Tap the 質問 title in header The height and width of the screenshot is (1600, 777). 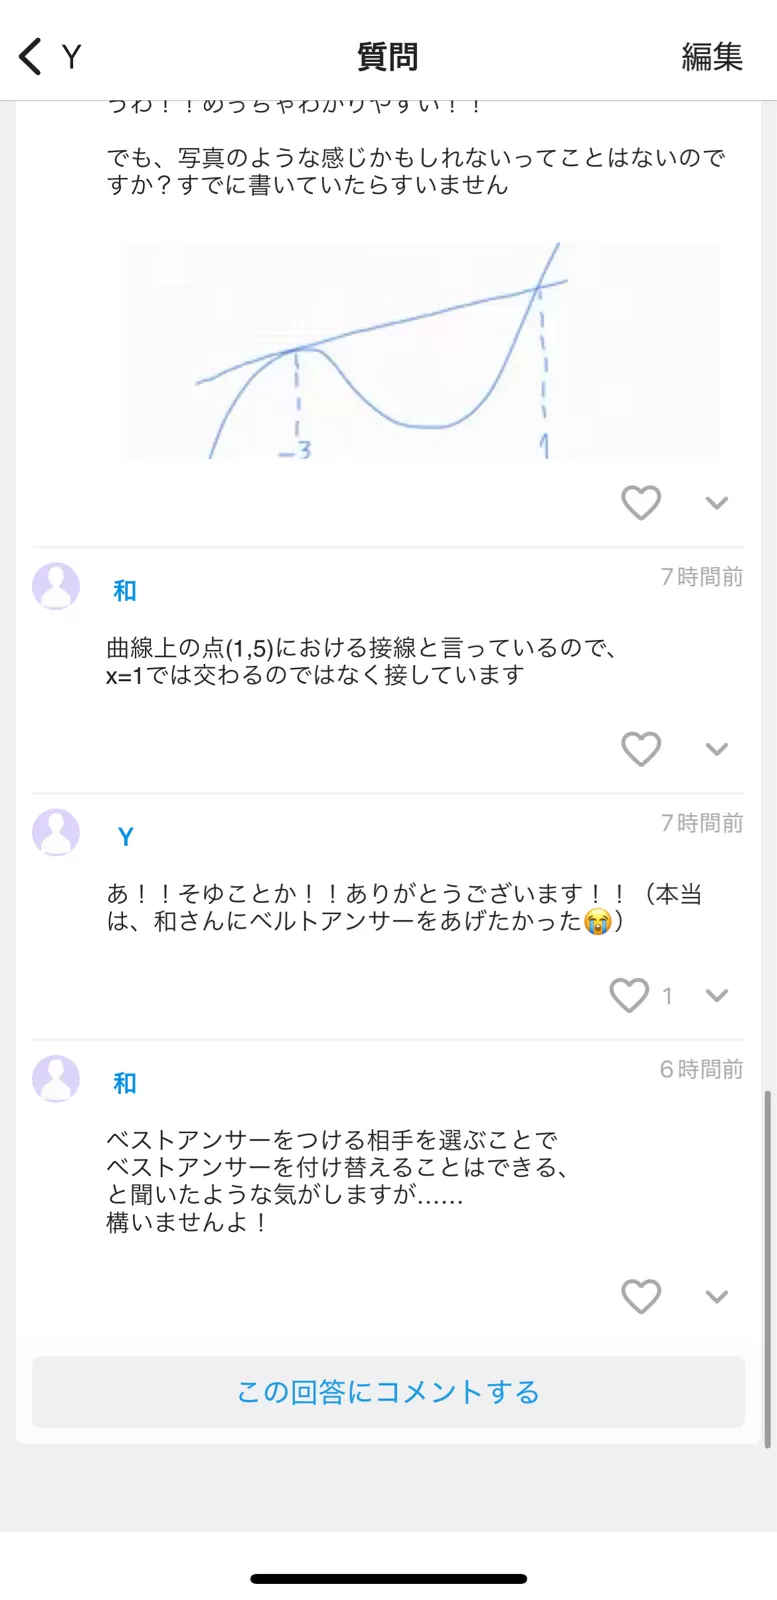[x=388, y=57]
